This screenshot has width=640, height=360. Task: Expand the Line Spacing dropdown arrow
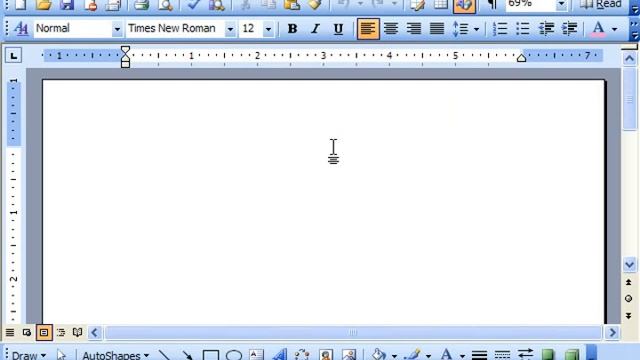476,29
